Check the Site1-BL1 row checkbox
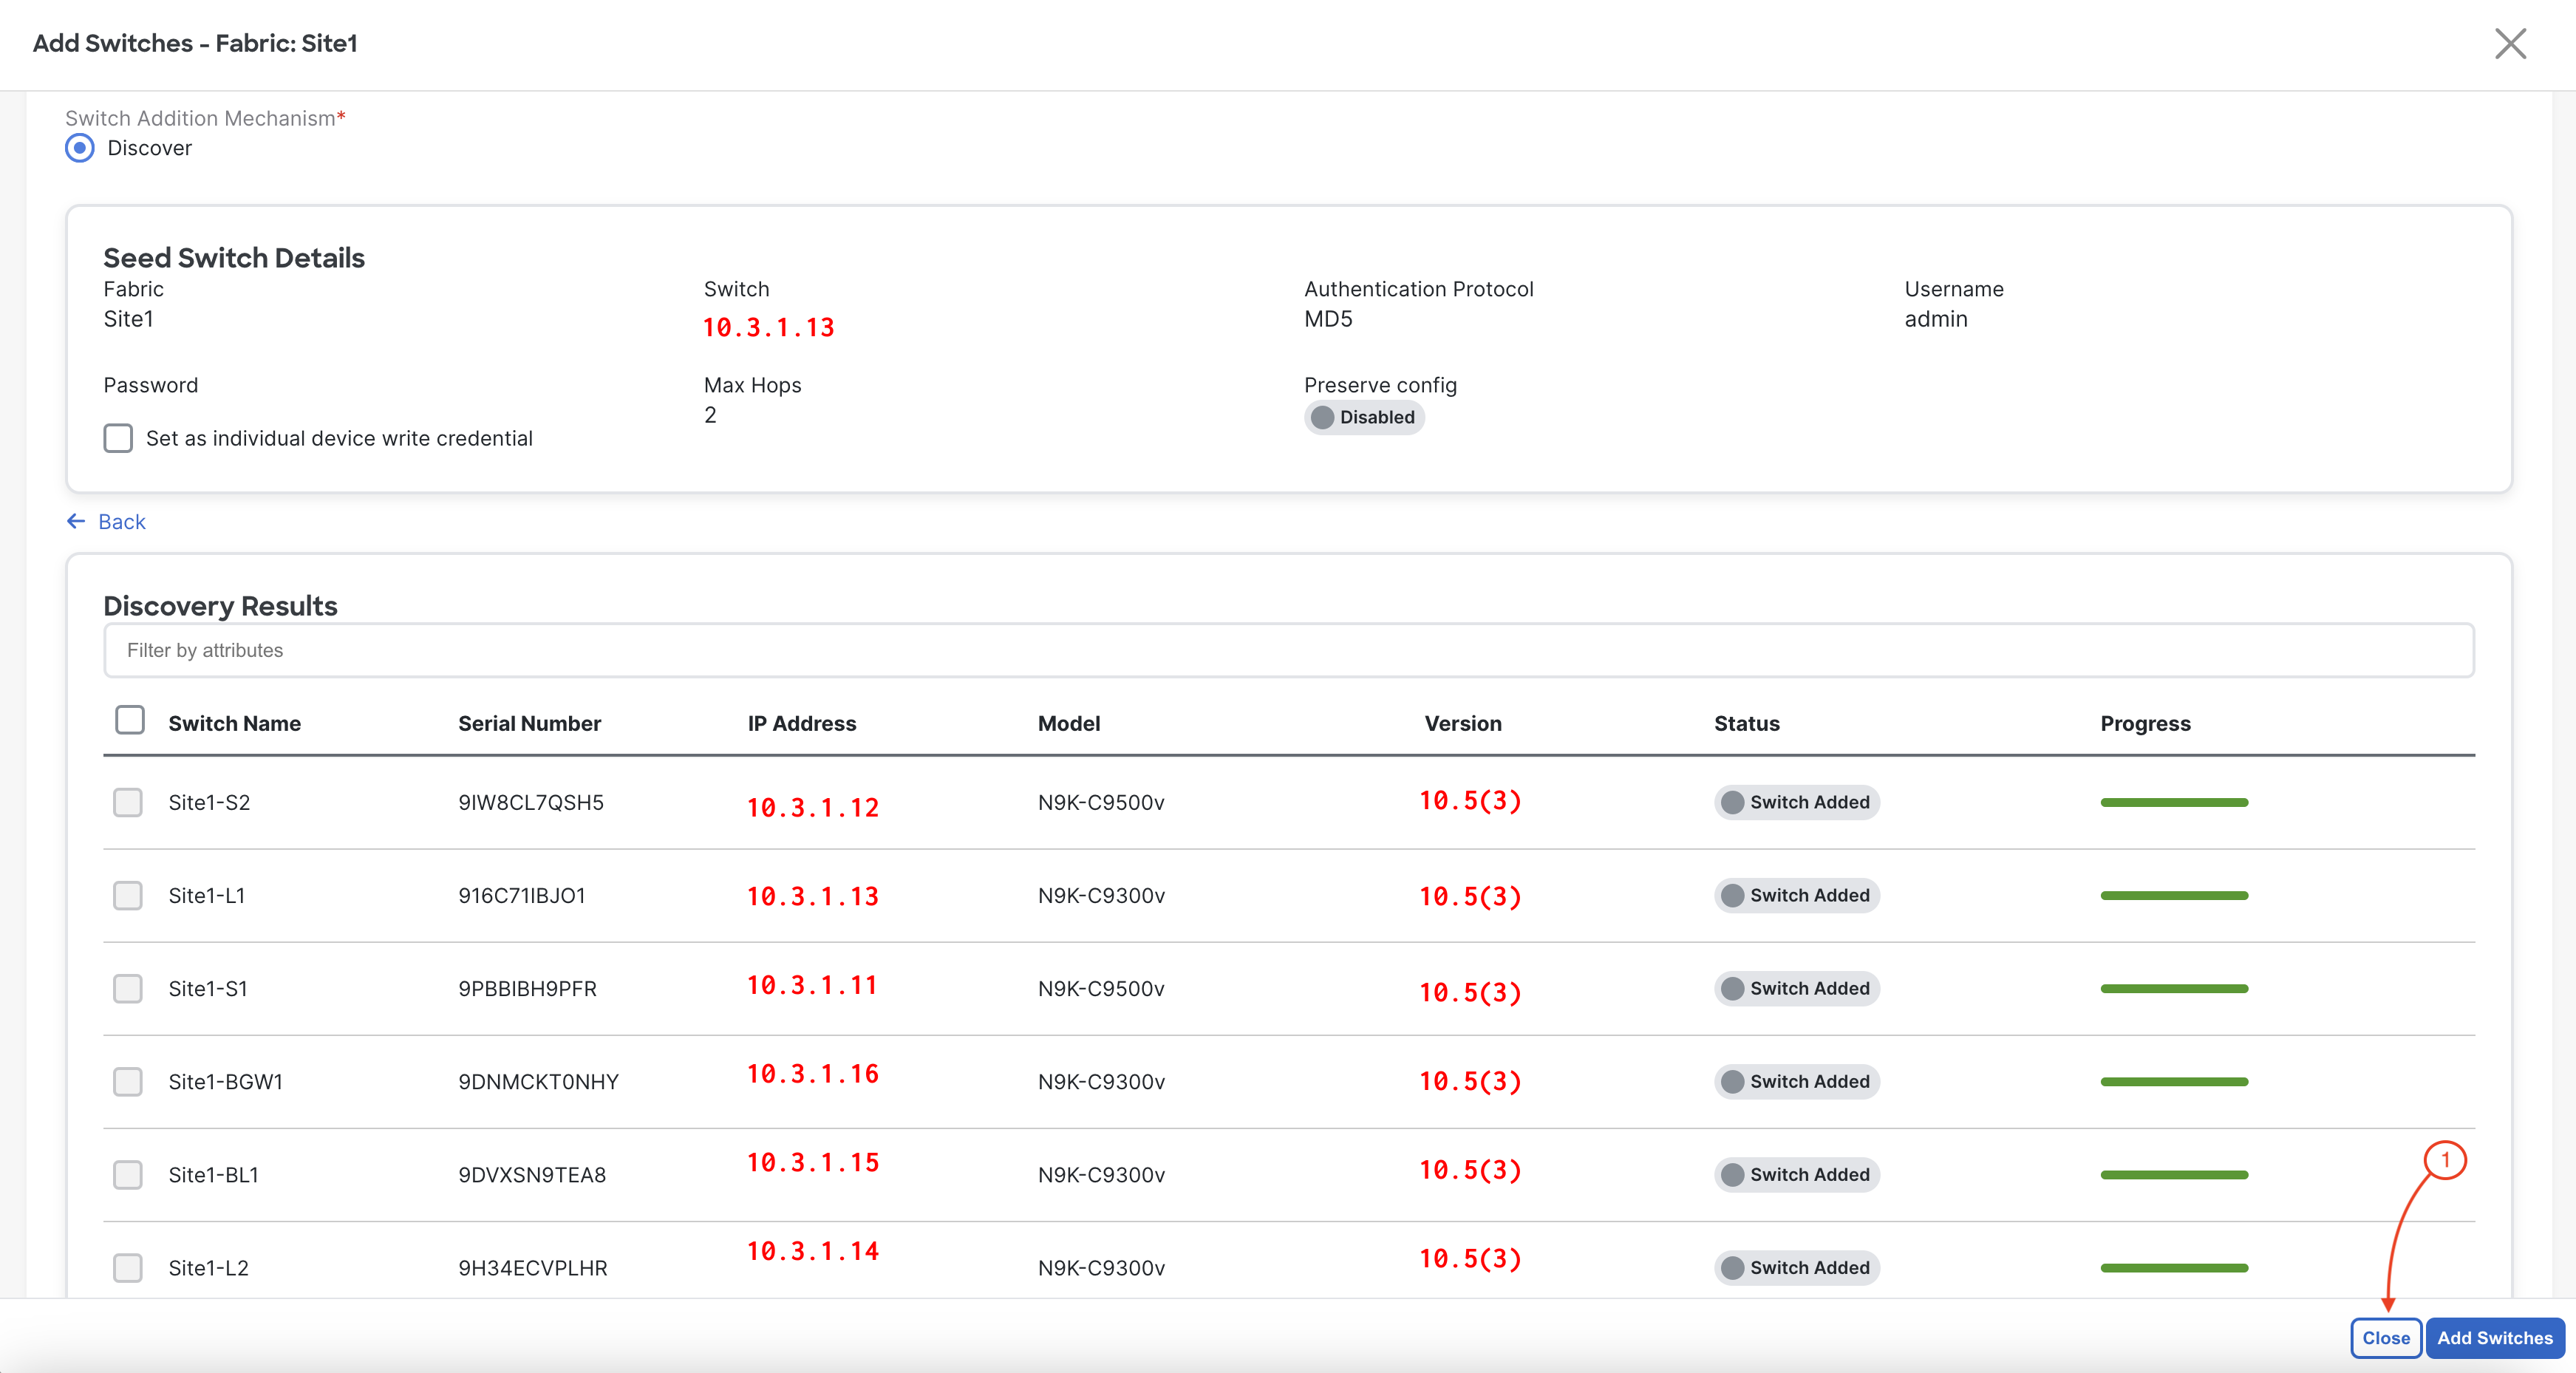This screenshot has height=1373, width=2576. pos(128,1174)
